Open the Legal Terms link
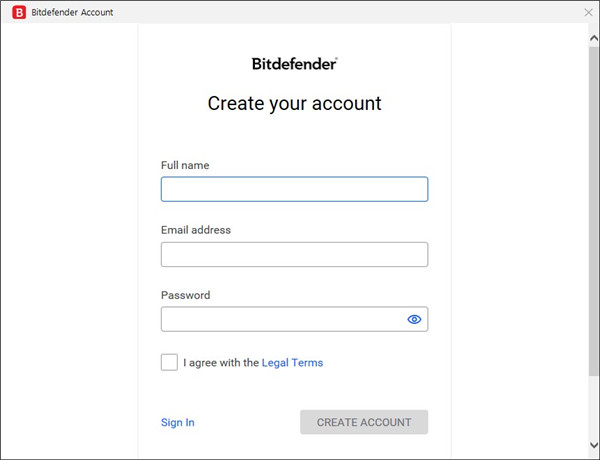The height and width of the screenshot is (460, 600). (x=292, y=363)
